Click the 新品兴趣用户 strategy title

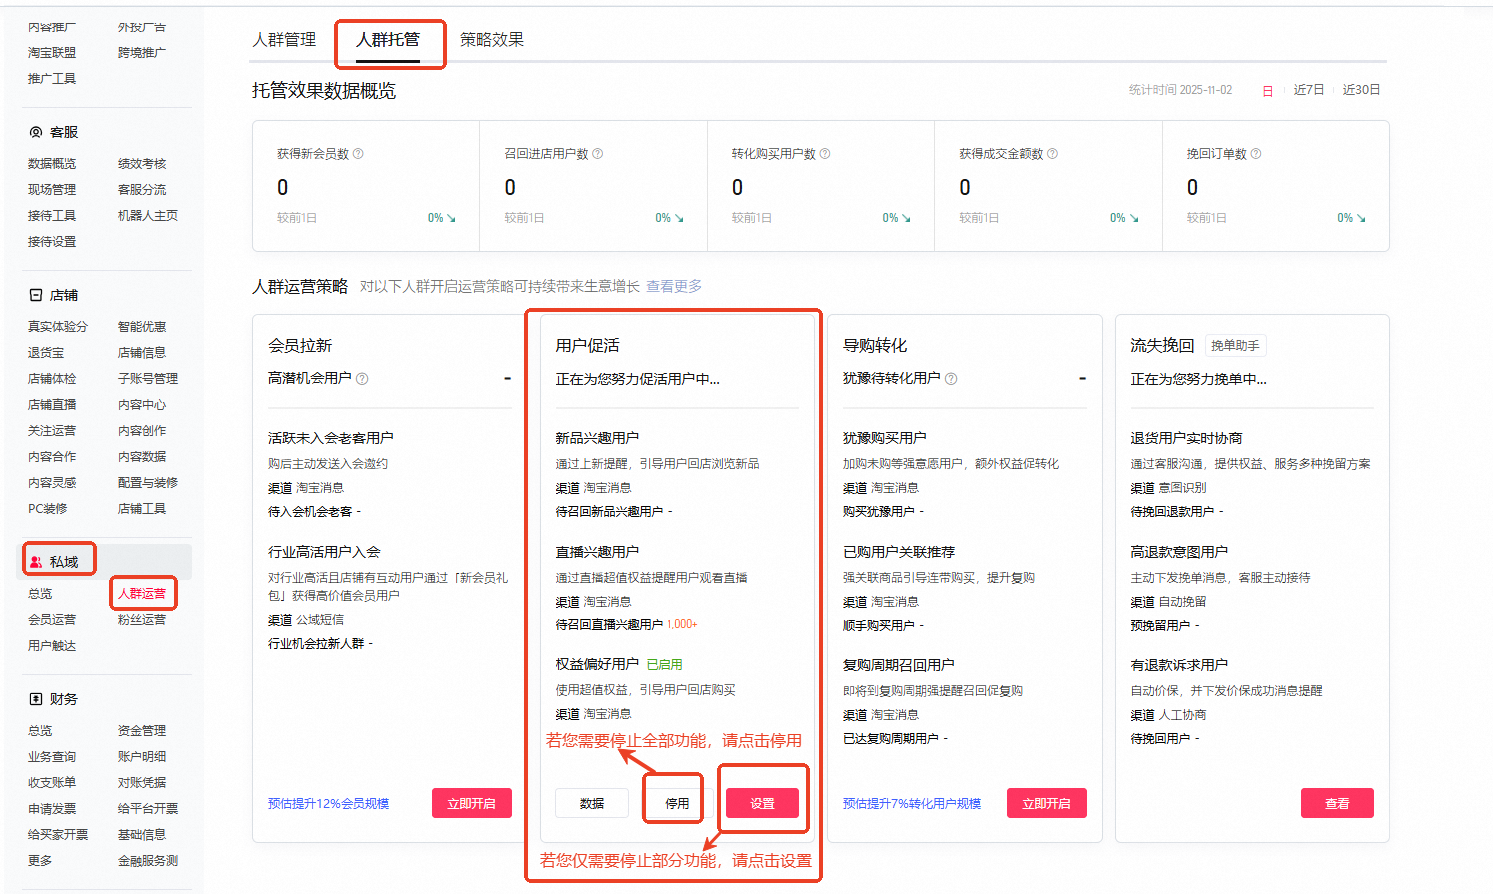coord(597,438)
